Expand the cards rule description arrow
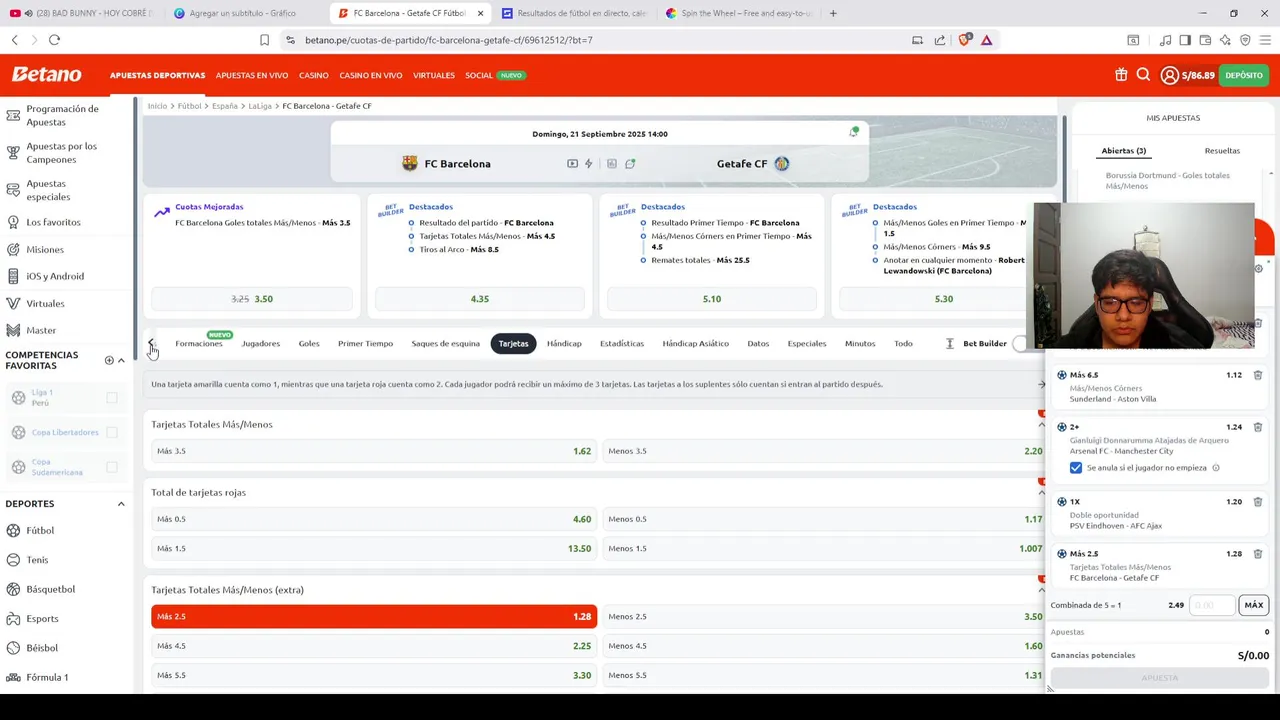Screen dimensions: 1280x720 pos(1041,384)
